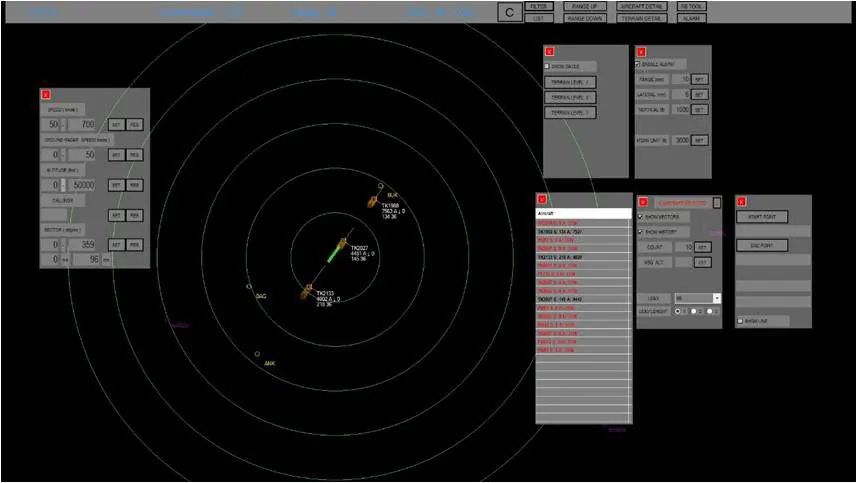857x483 pixels.
Task: Click the large C button in toolbar
Action: coord(509,12)
